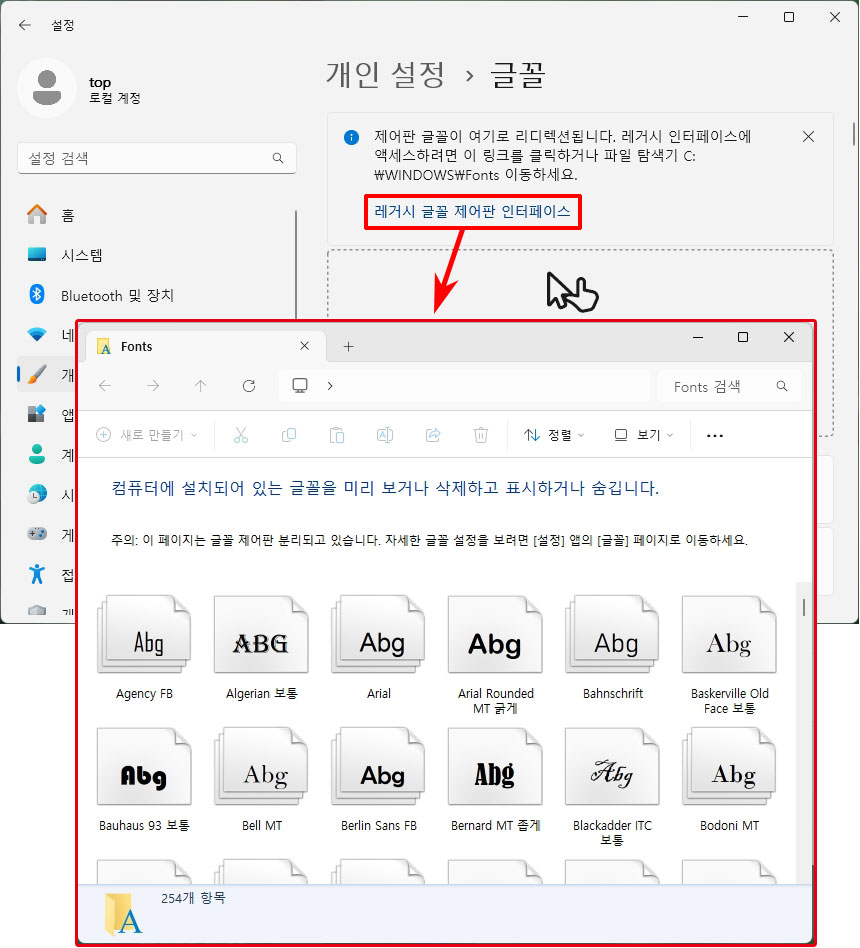Dismiss the redirect notice with the X
Viewport: 860px width, 948px height.
pos(809,136)
